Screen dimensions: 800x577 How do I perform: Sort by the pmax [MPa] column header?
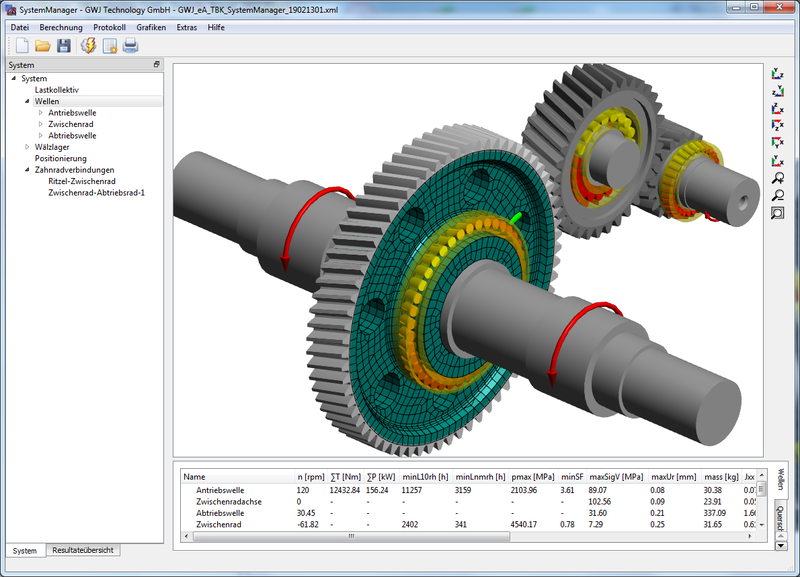coord(532,477)
